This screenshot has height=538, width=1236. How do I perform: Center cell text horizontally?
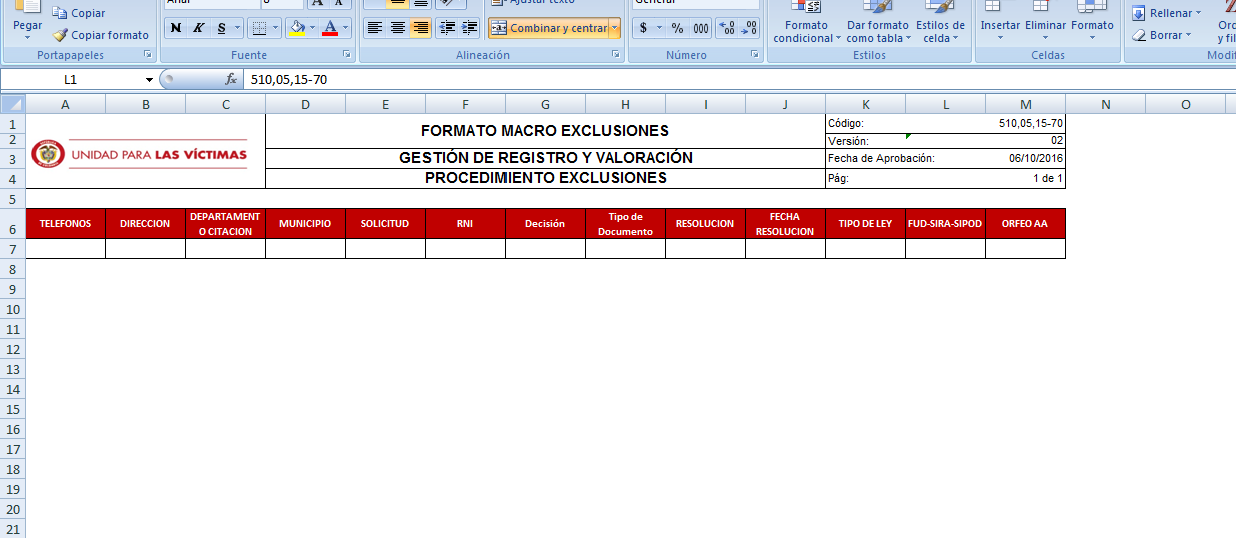pyautogui.click(x=398, y=28)
